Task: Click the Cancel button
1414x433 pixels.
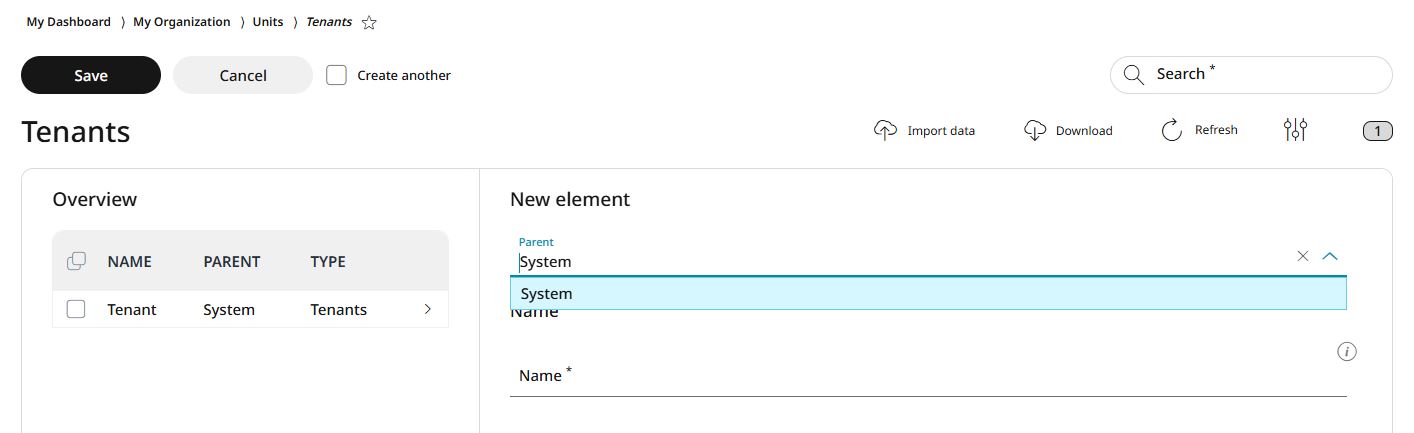Action: 243,75
